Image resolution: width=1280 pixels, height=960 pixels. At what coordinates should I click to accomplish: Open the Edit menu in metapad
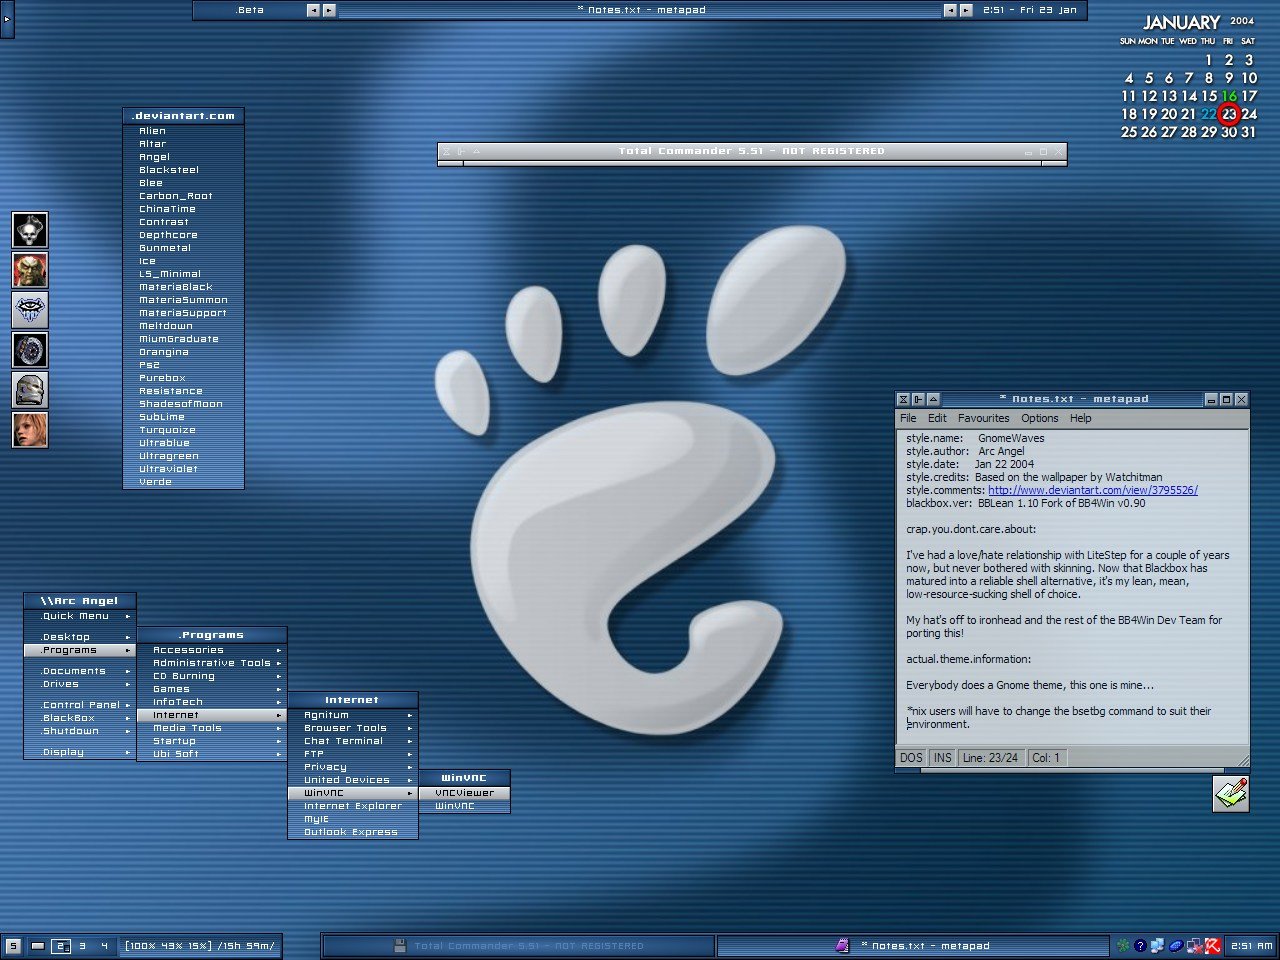[937, 418]
